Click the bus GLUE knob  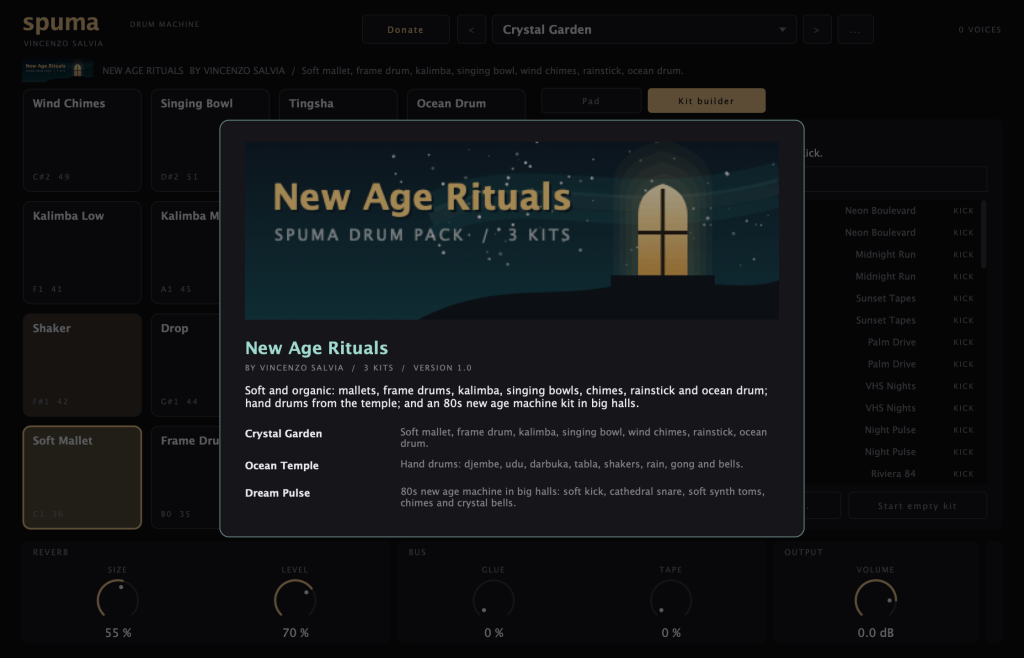click(x=494, y=599)
